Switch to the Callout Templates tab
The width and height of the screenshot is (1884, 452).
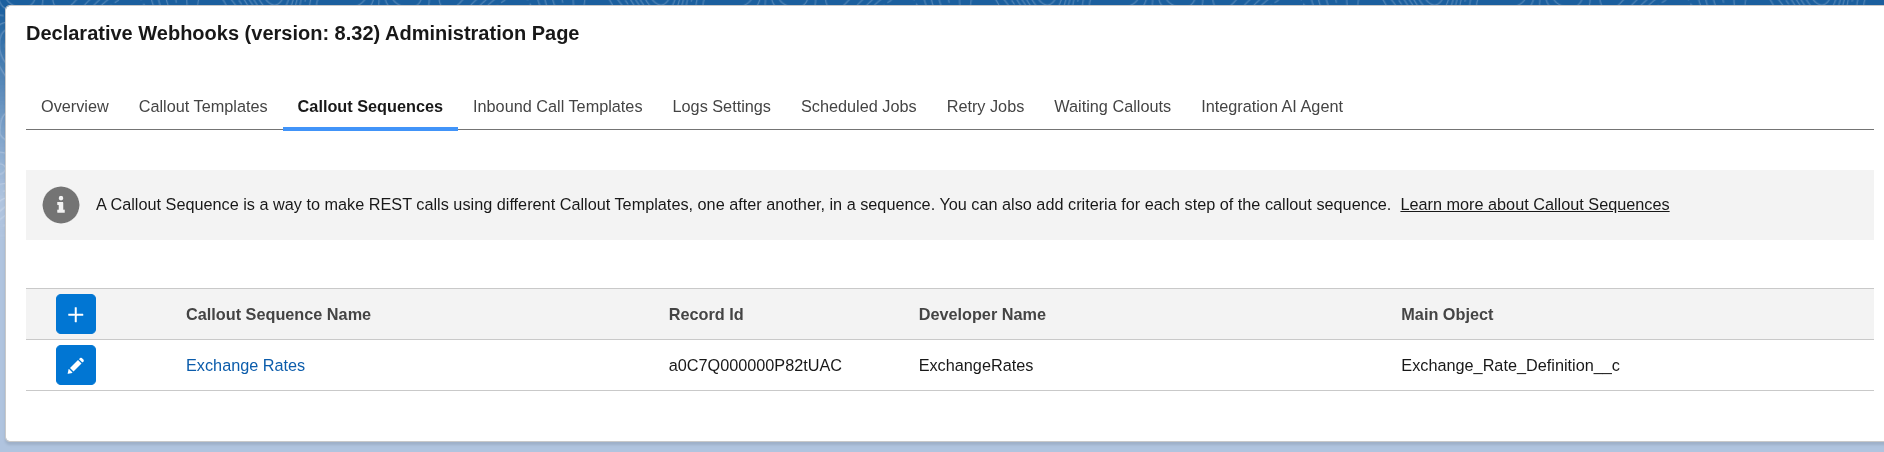tap(203, 106)
